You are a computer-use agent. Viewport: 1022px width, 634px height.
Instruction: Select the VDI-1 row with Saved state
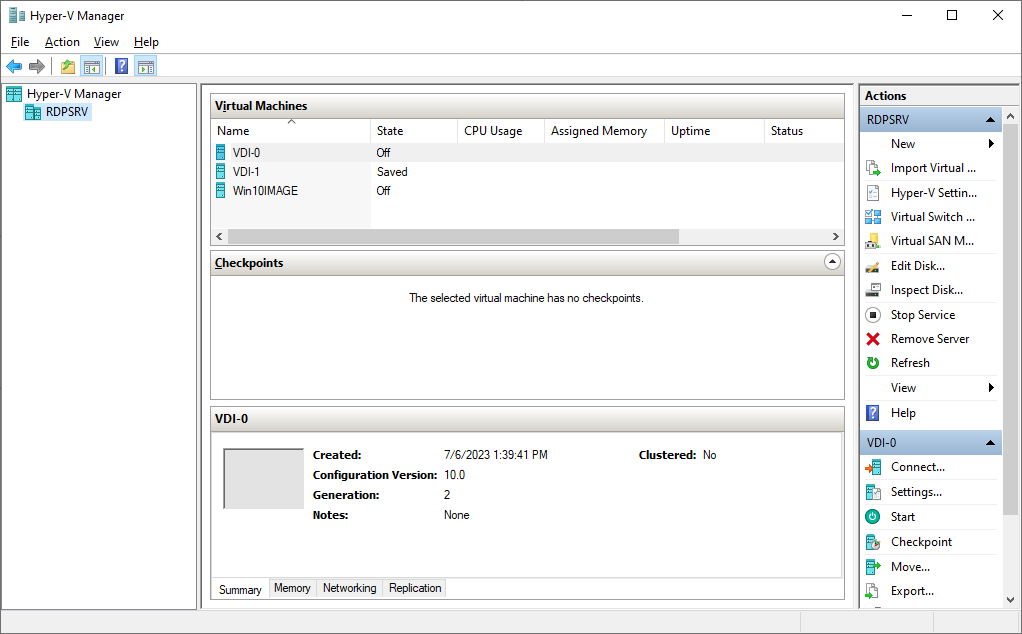pos(527,171)
